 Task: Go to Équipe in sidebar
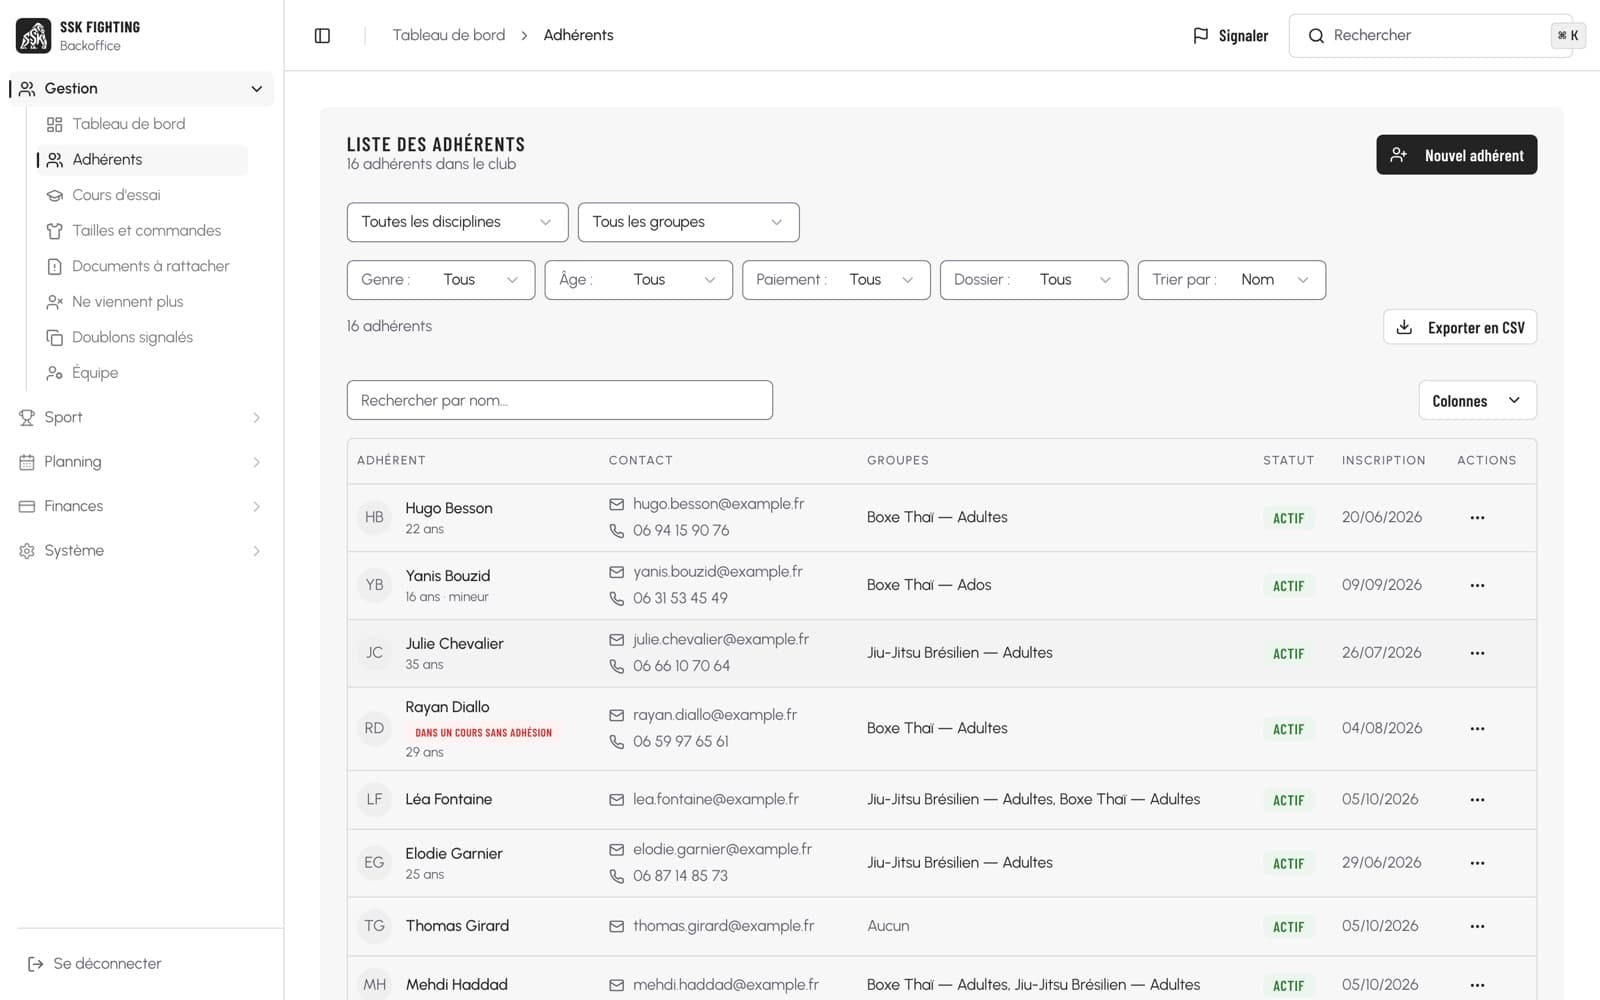coord(142,373)
